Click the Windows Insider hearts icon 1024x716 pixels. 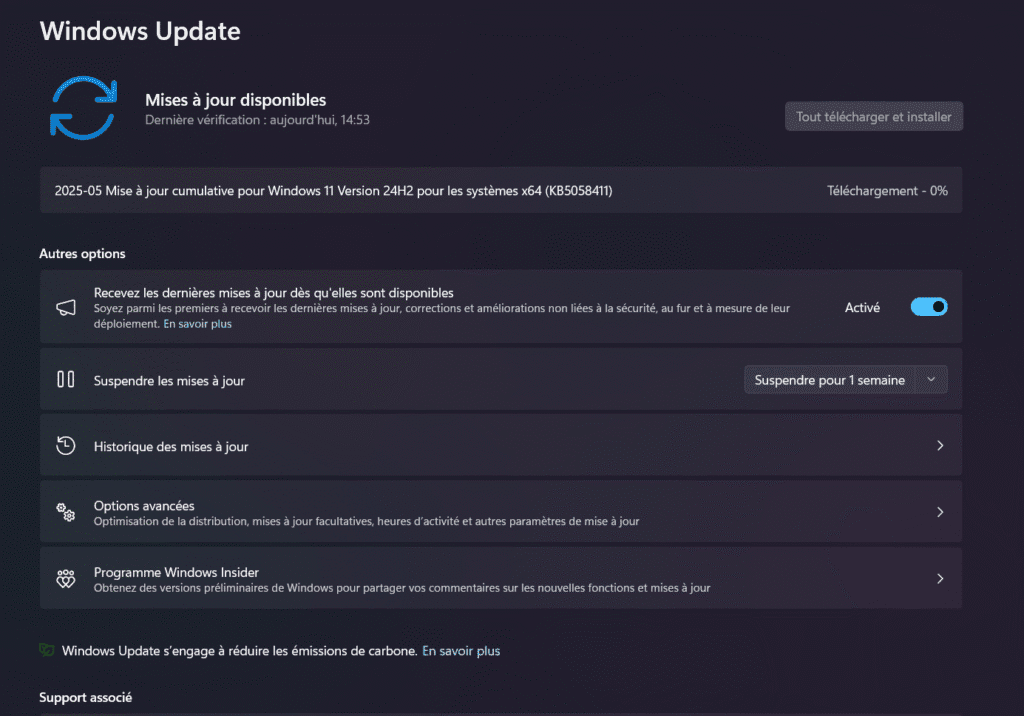65,579
